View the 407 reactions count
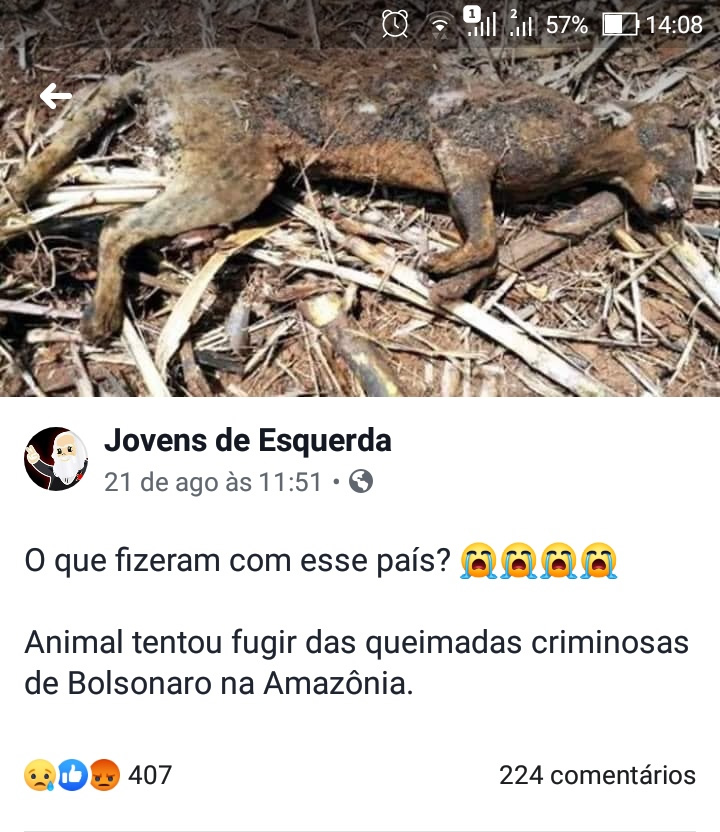The height and width of the screenshot is (832, 720). [x=150, y=775]
